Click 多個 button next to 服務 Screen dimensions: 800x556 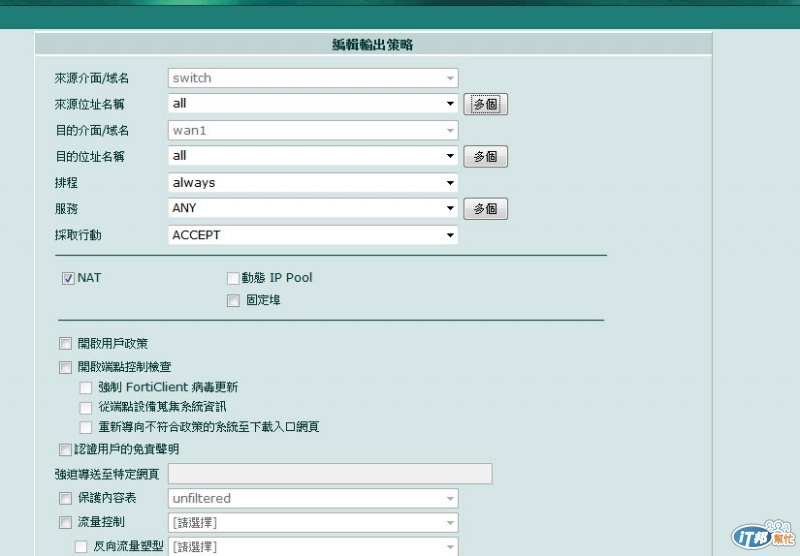[485, 209]
